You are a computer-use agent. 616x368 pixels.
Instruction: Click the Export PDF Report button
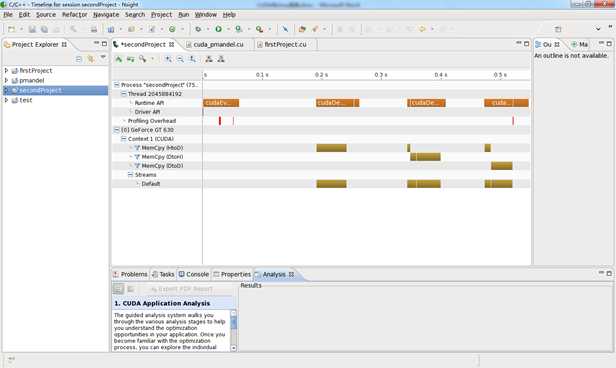click(x=182, y=289)
